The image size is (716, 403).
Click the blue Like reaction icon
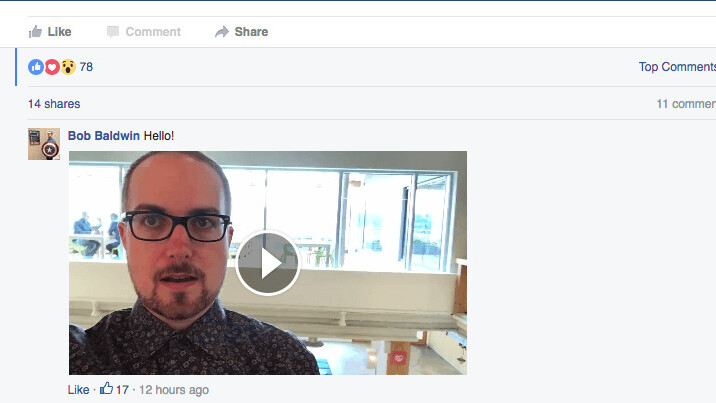36,67
